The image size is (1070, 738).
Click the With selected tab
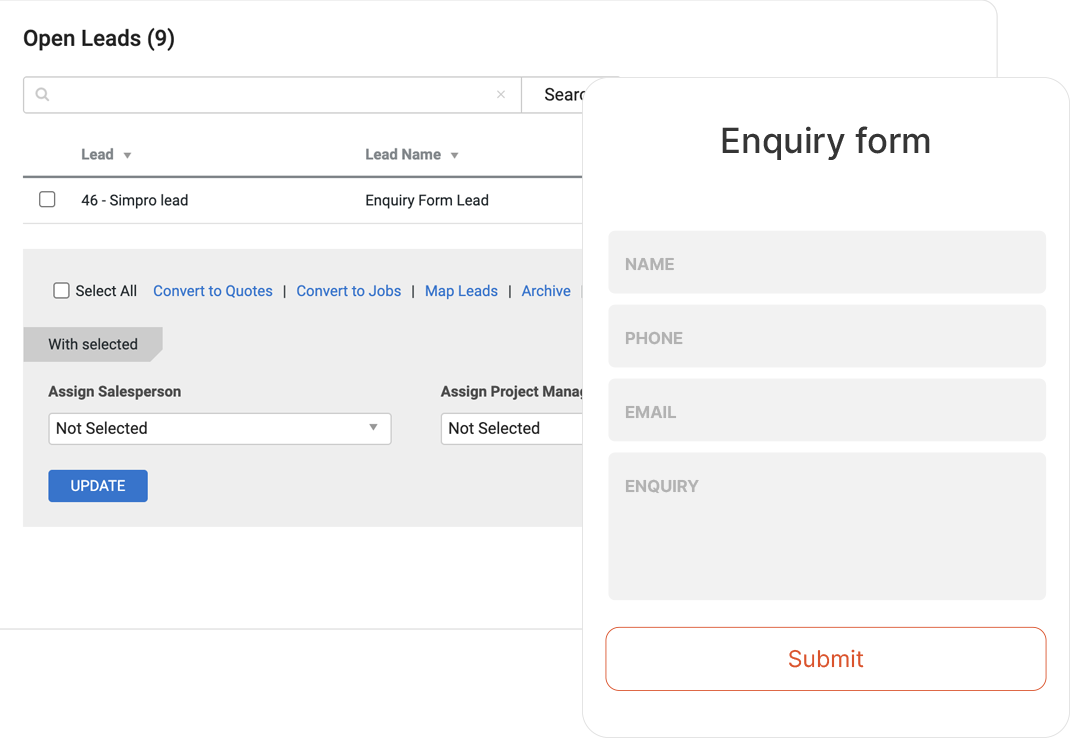coord(93,344)
